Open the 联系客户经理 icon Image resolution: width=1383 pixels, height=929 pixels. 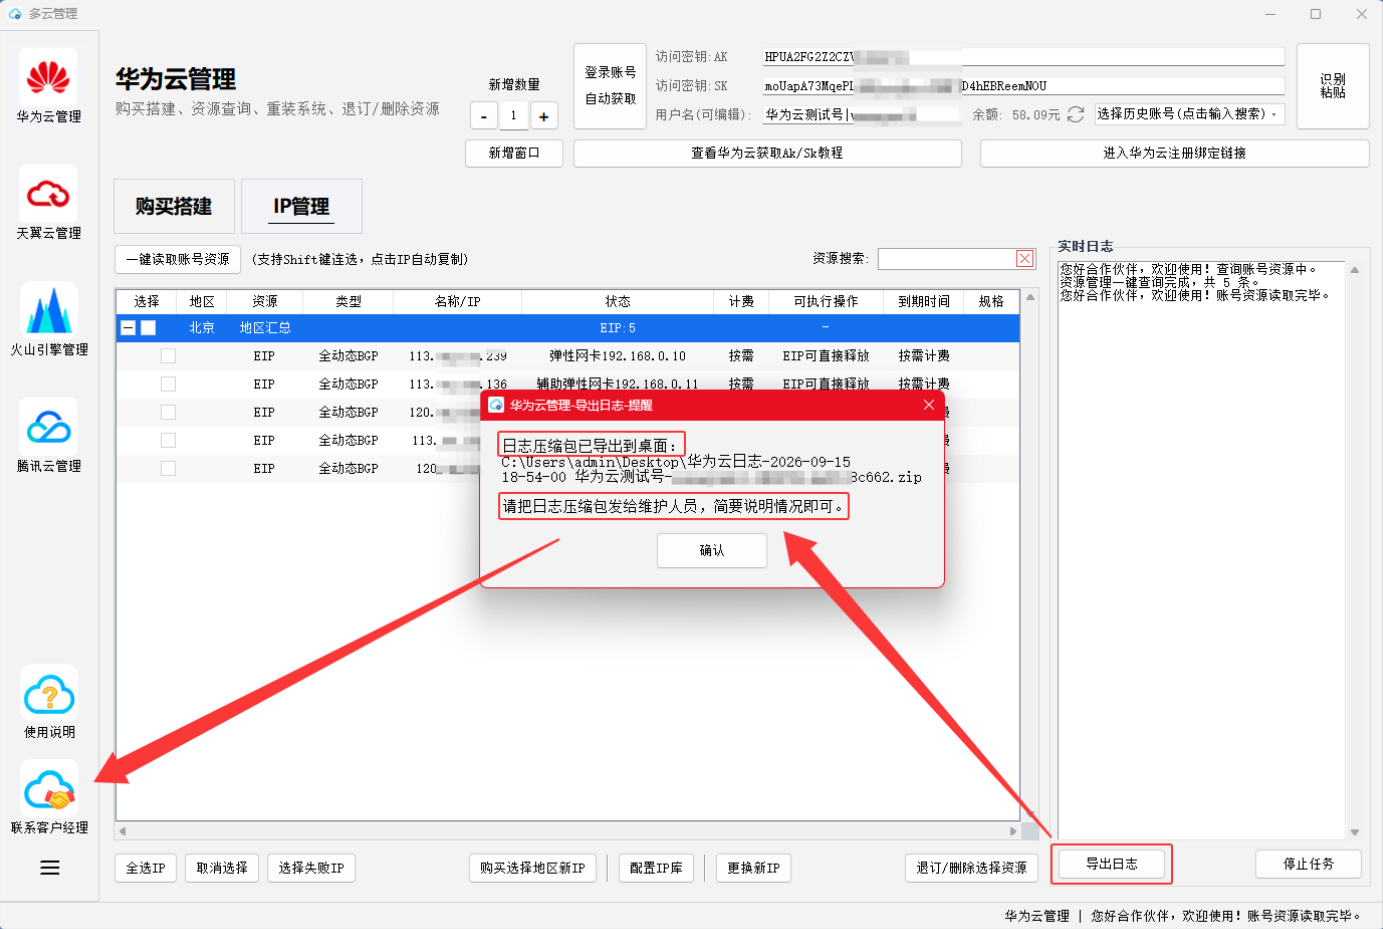click(49, 798)
